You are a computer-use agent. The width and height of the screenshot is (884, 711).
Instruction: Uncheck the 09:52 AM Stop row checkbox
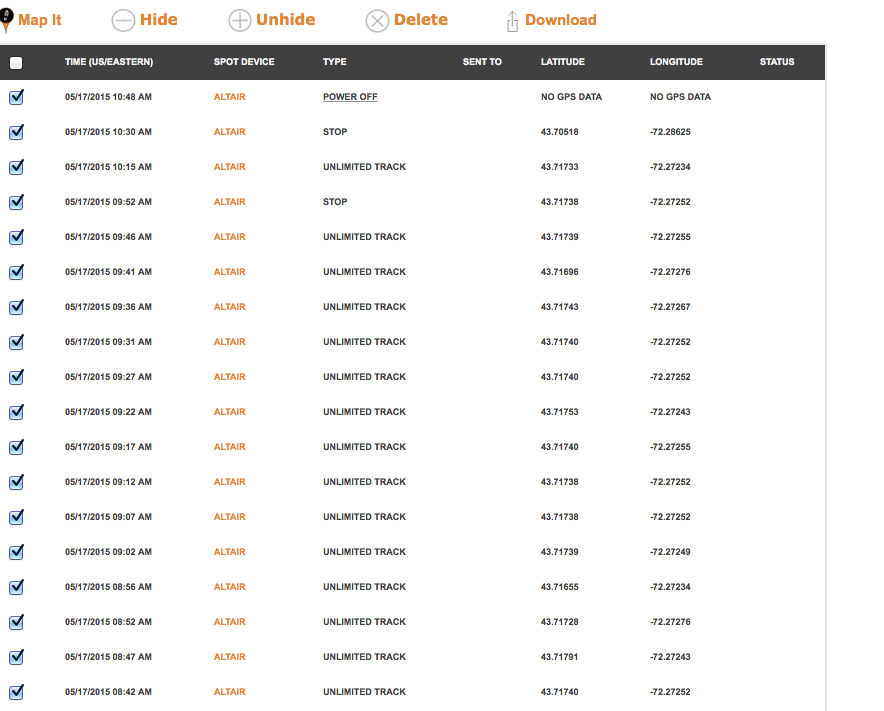[x=16, y=202]
